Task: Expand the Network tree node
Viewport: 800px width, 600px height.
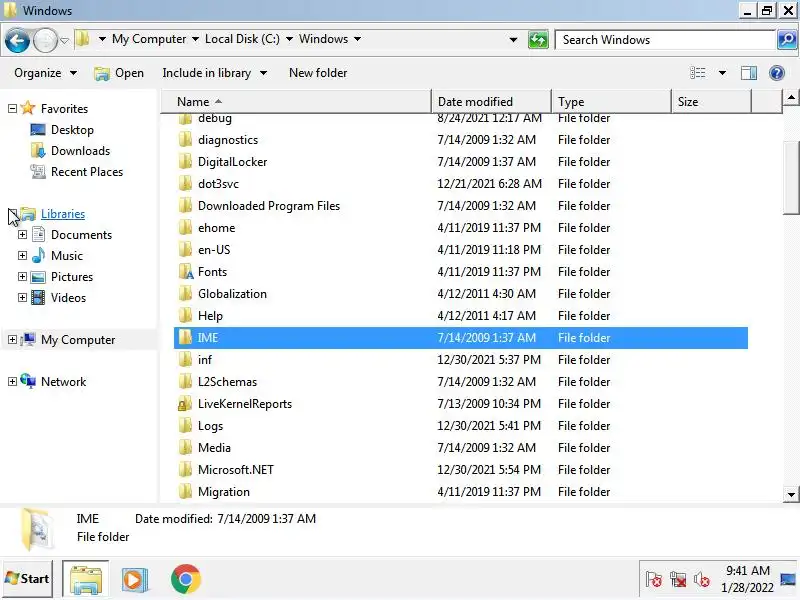Action: (12, 382)
